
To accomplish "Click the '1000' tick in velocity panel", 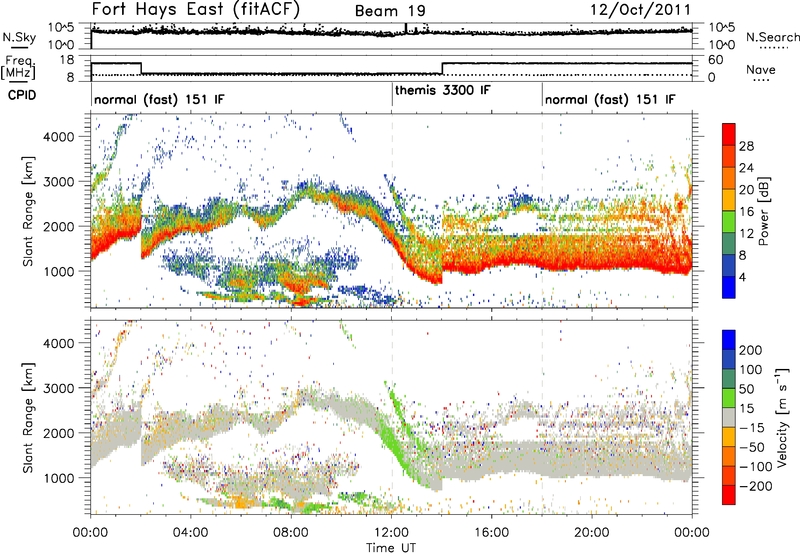I will tap(58, 478).
